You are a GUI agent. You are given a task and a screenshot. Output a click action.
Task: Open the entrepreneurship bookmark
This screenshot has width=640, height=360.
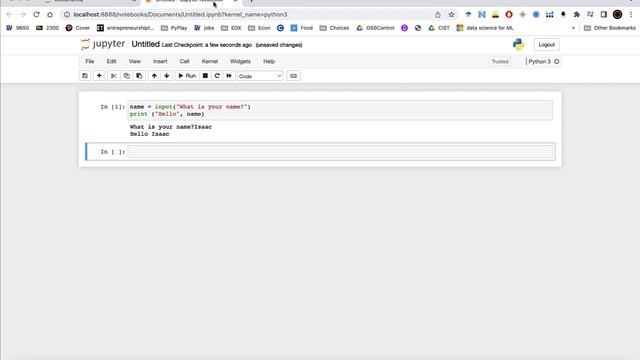pos(125,28)
